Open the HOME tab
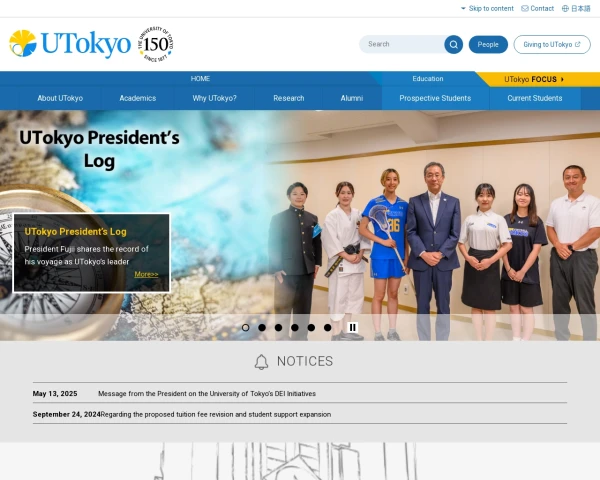The height and width of the screenshot is (480, 600). pos(200,78)
